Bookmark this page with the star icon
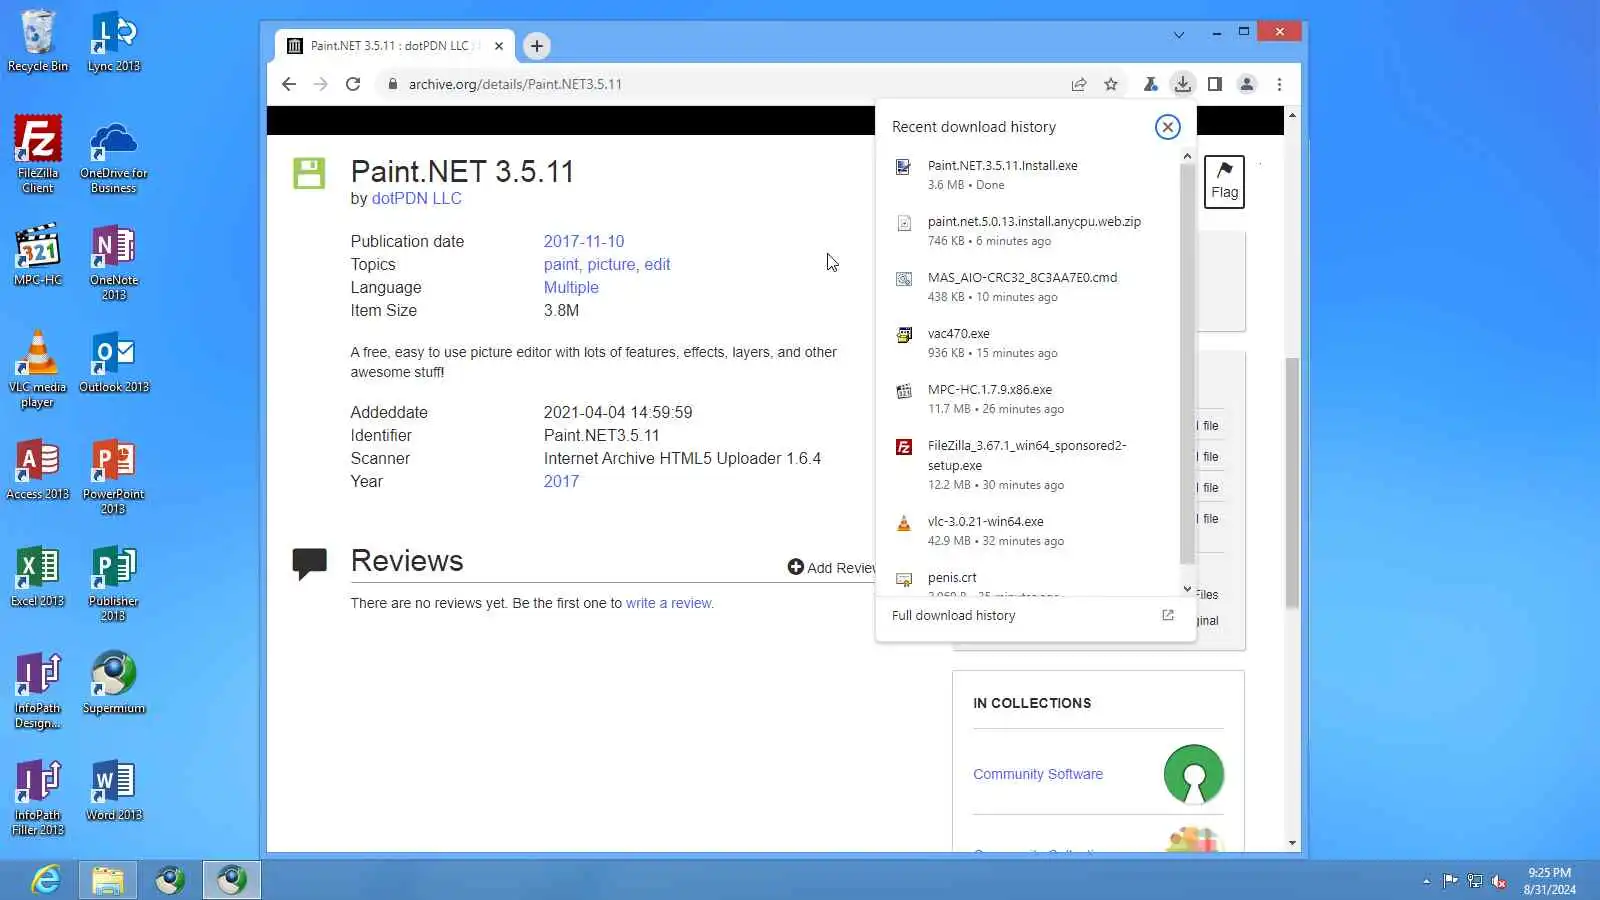This screenshot has width=1600, height=900. pos(1111,84)
